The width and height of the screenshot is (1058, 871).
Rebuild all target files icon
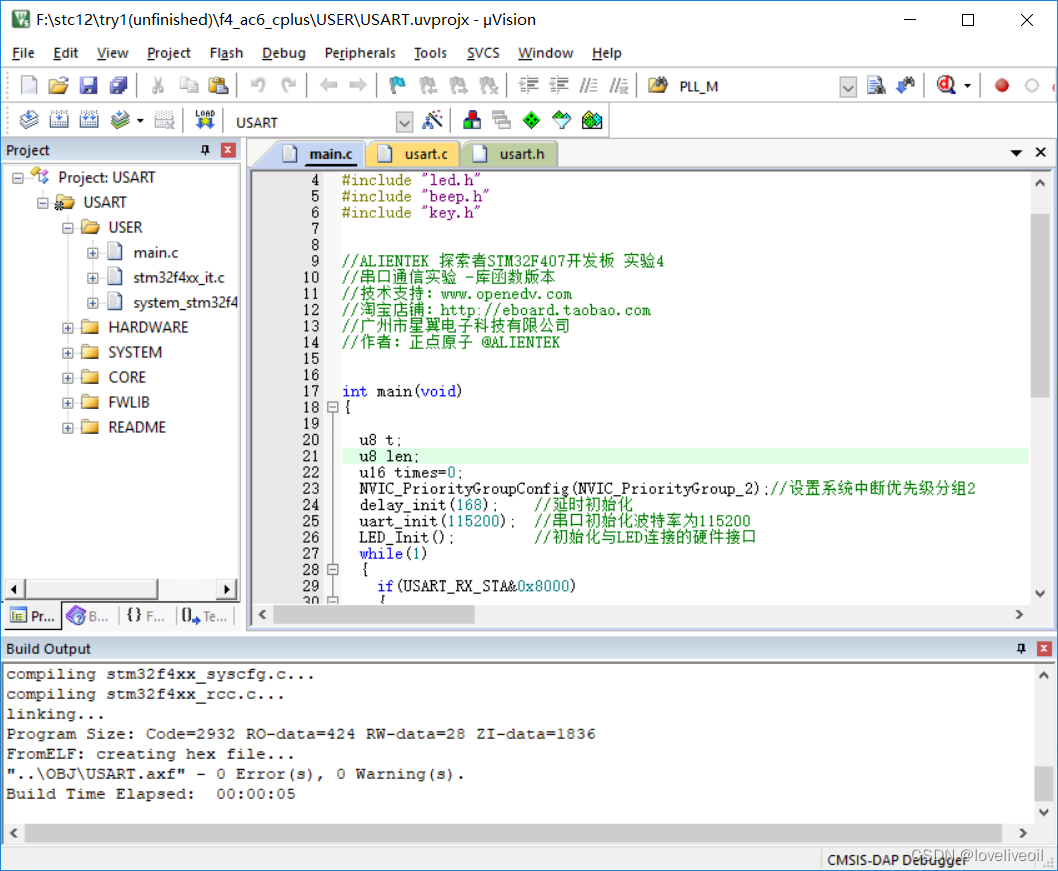[89, 120]
